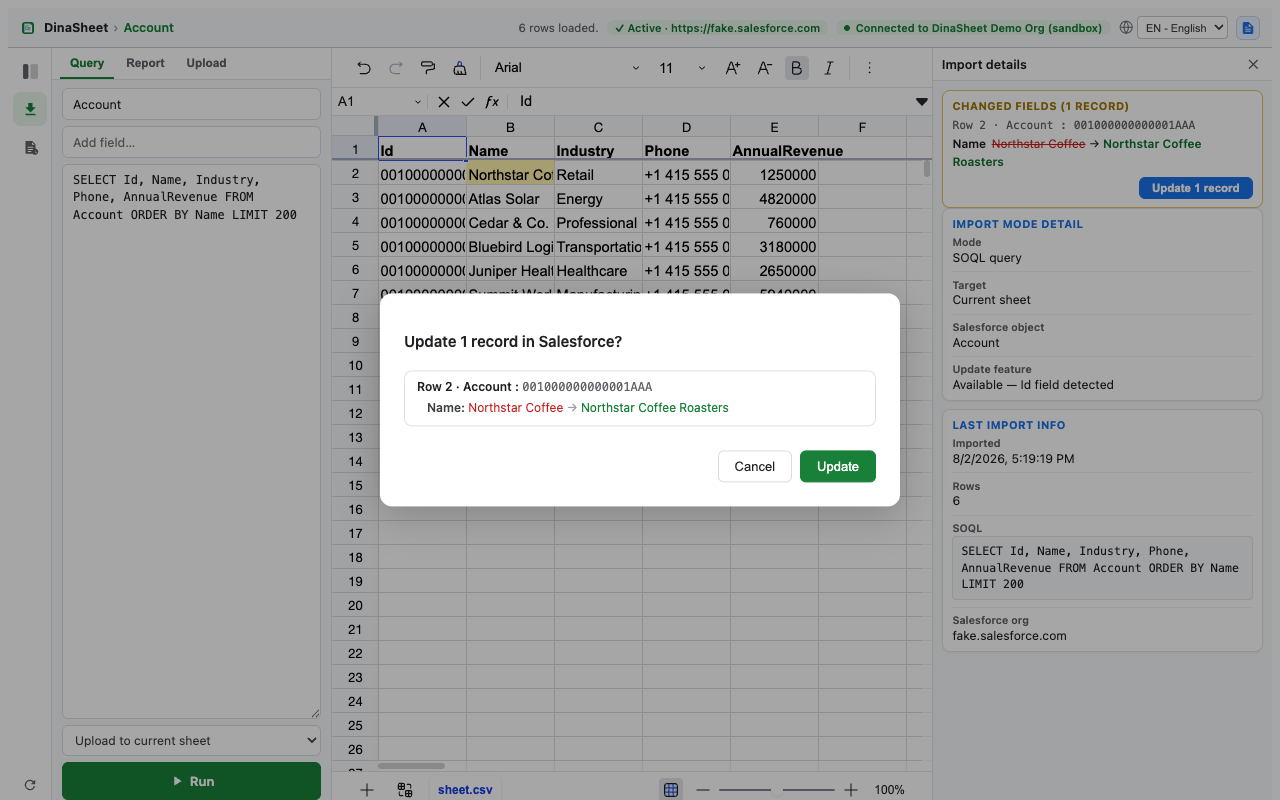Decrease the font size
1280x800 pixels.
pos(765,68)
